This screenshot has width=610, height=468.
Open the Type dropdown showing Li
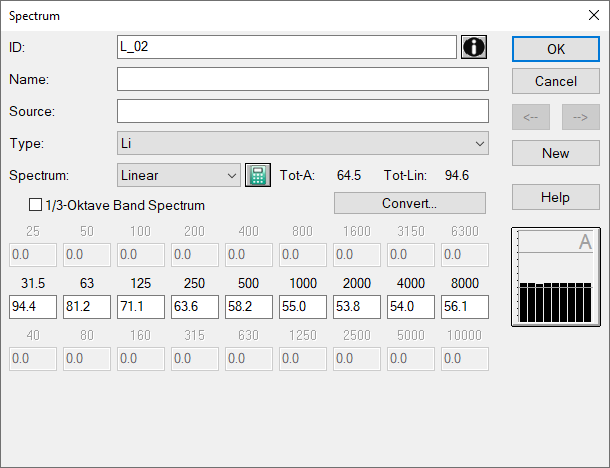pos(303,144)
